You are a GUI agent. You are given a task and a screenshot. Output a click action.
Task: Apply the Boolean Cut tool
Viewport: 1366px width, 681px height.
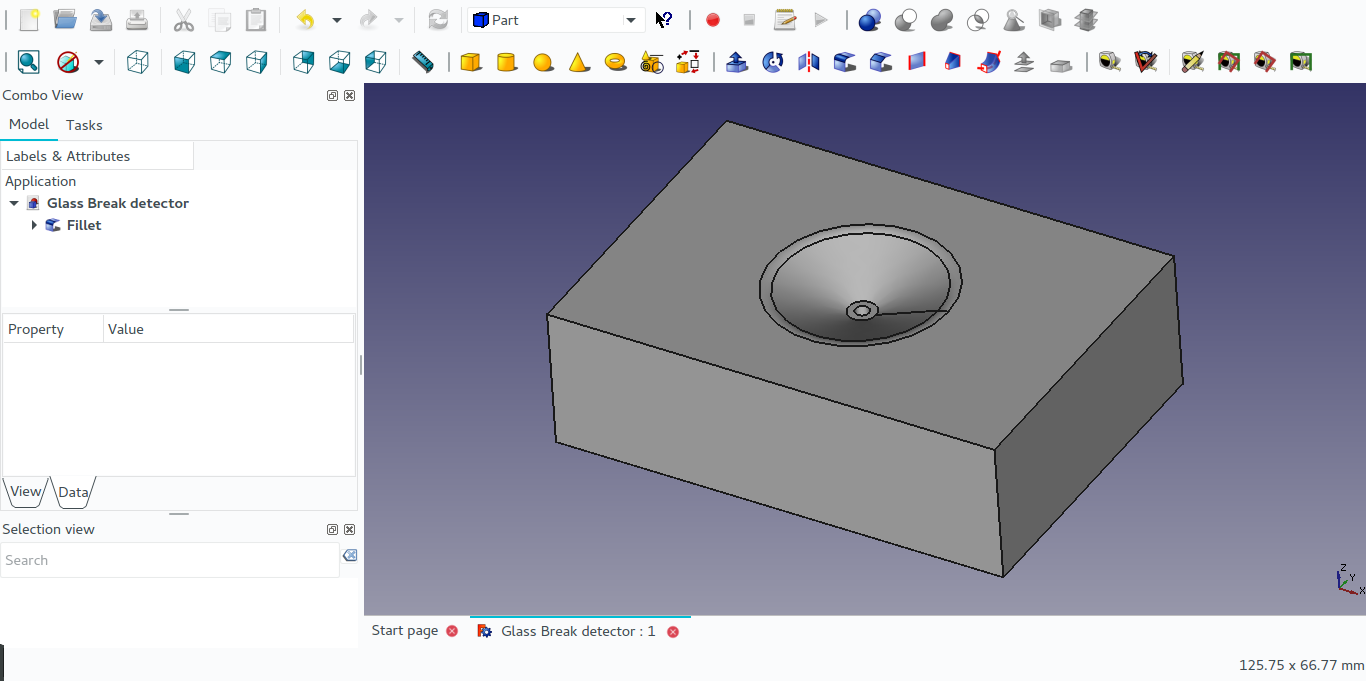(x=906, y=20)
